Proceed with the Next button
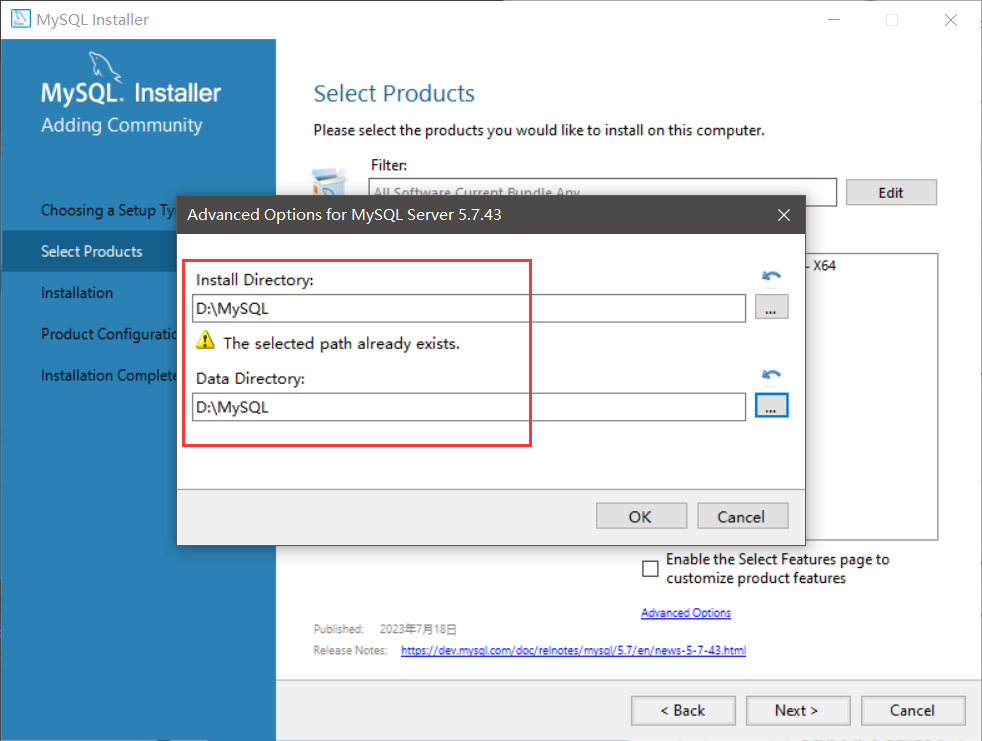This screenshot has width=982, height=741. click(x=798, y=710)
